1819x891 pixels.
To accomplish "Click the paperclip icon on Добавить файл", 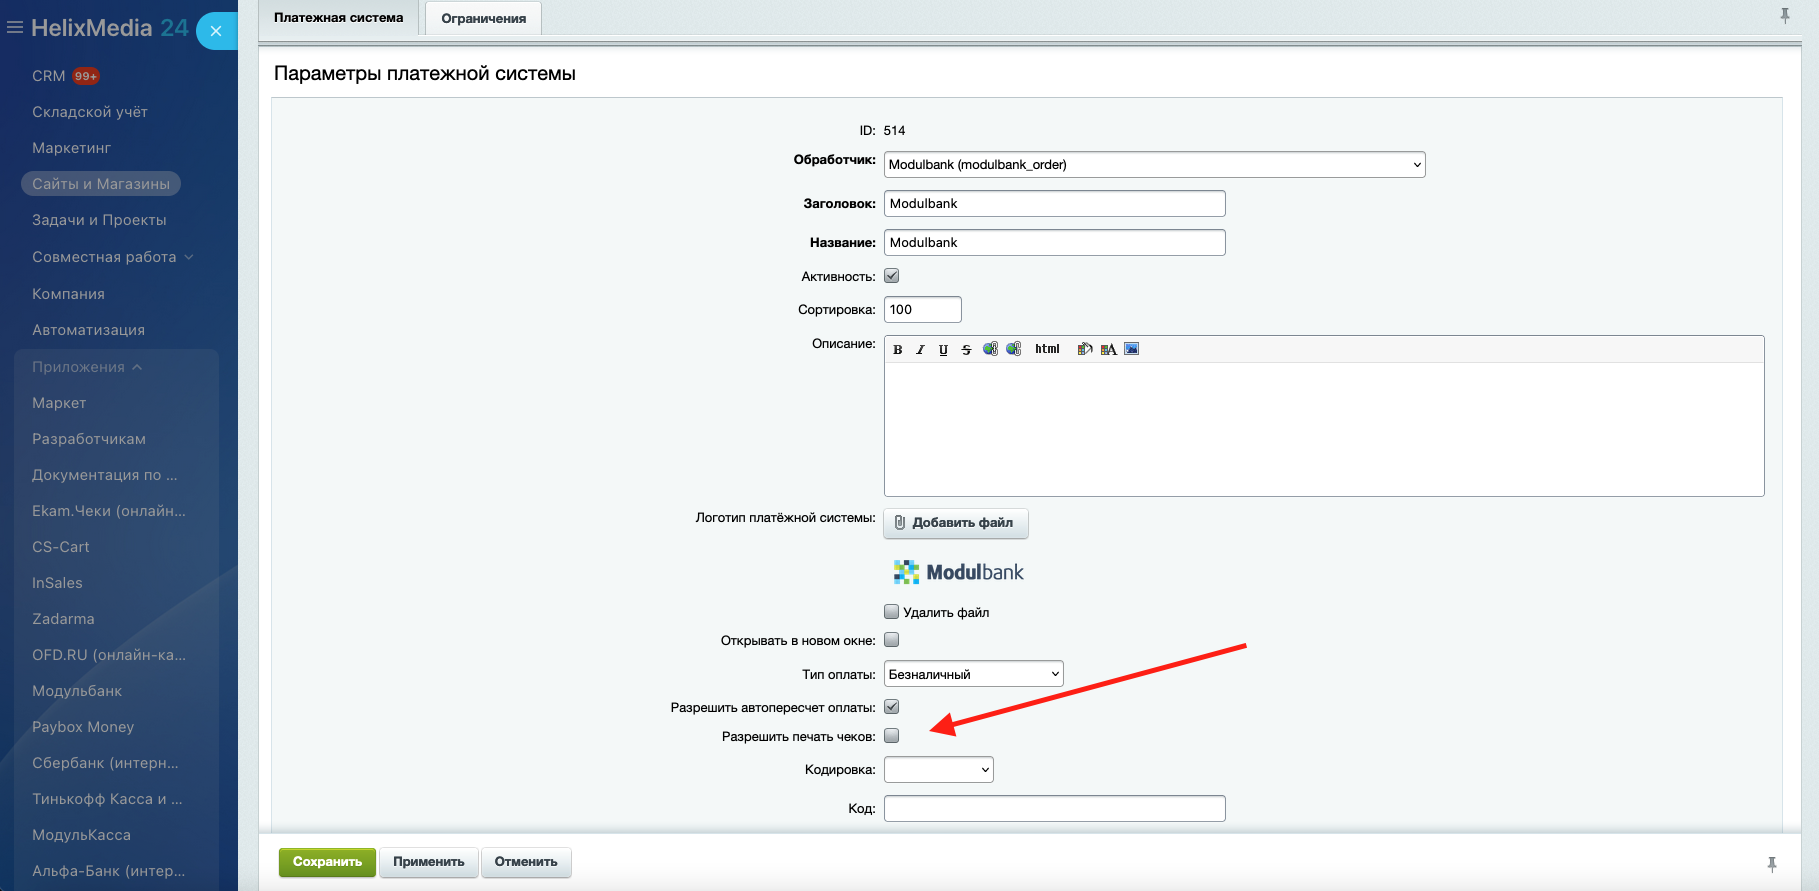I will 900,522.
